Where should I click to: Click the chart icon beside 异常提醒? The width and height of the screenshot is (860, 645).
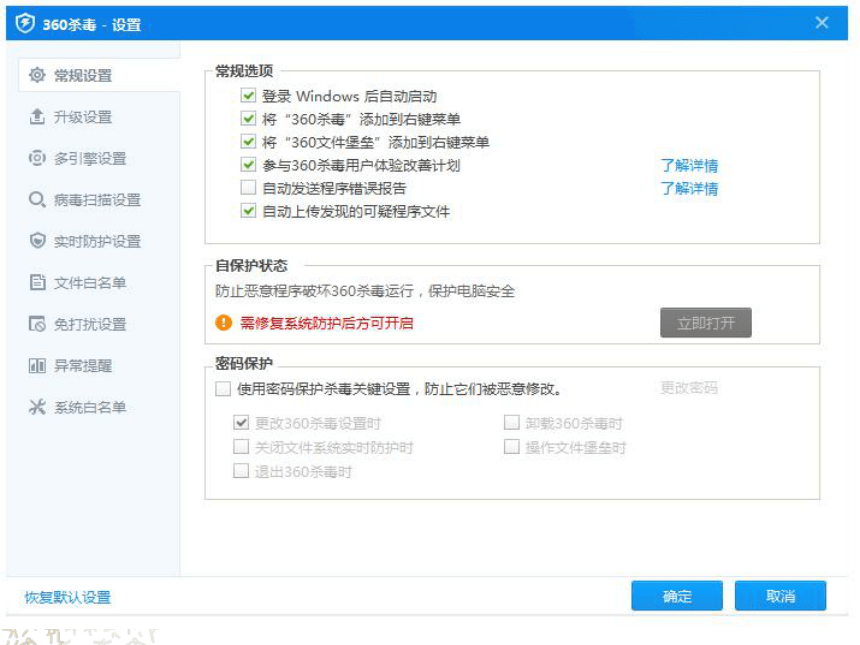(37, 365)
